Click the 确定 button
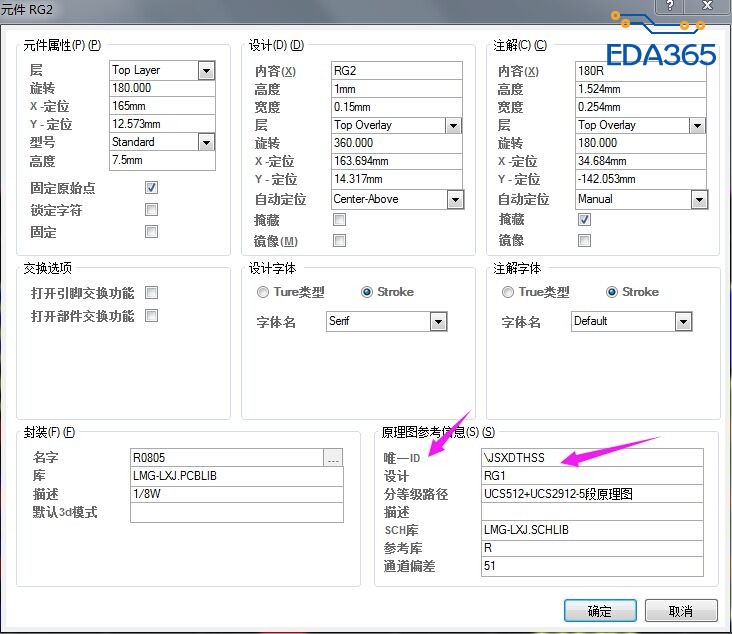This screenshot has width=732, height=634. click(x=600, y=611)
